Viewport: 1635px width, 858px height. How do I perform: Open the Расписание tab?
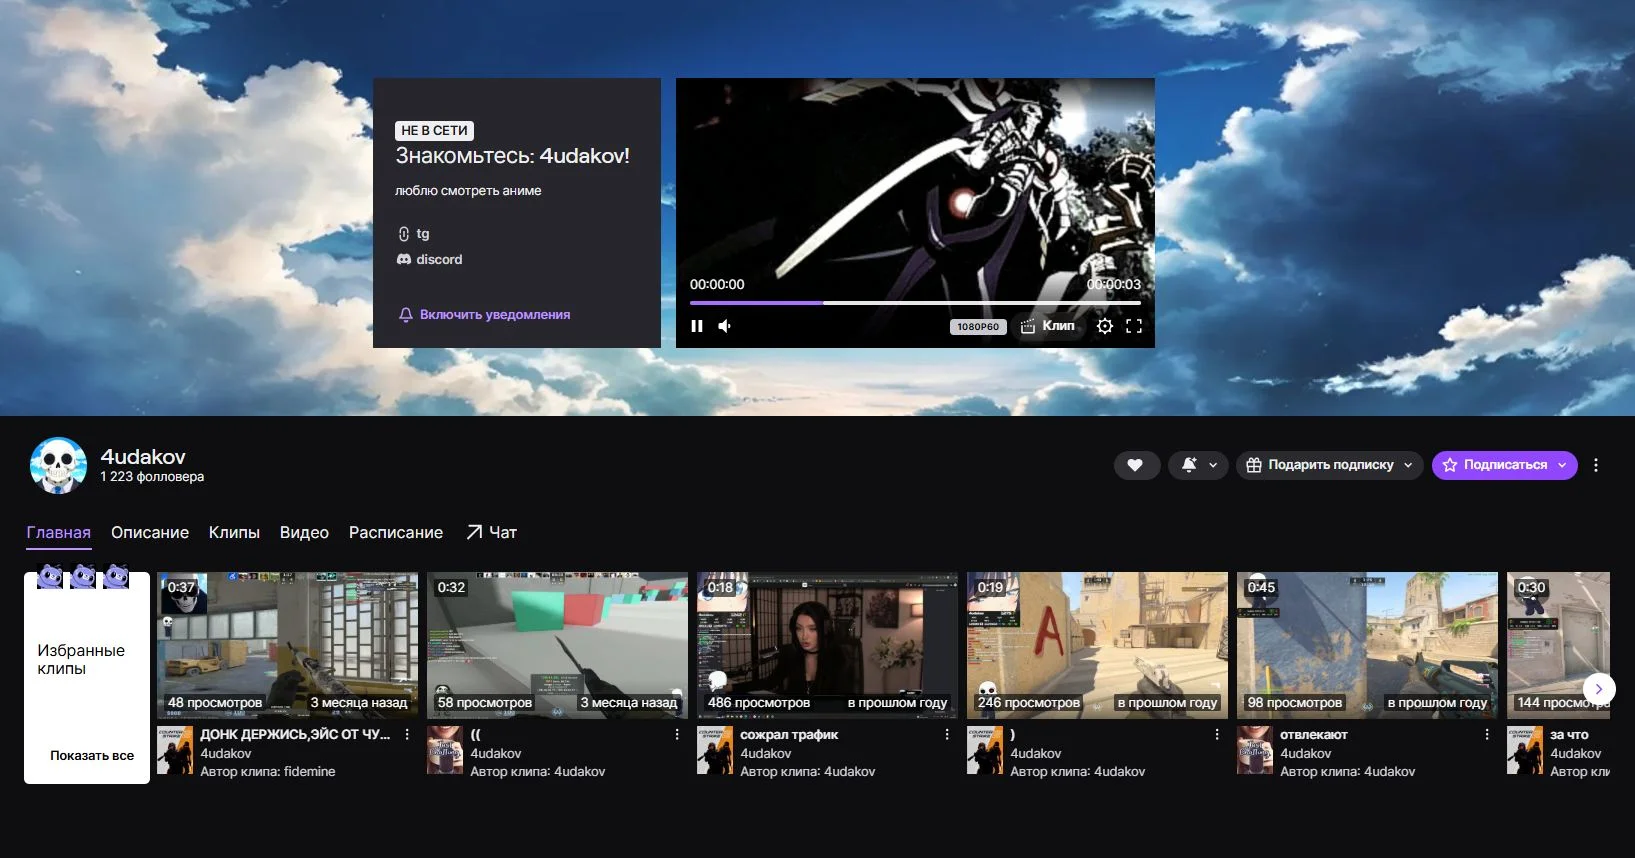(396, 533)
